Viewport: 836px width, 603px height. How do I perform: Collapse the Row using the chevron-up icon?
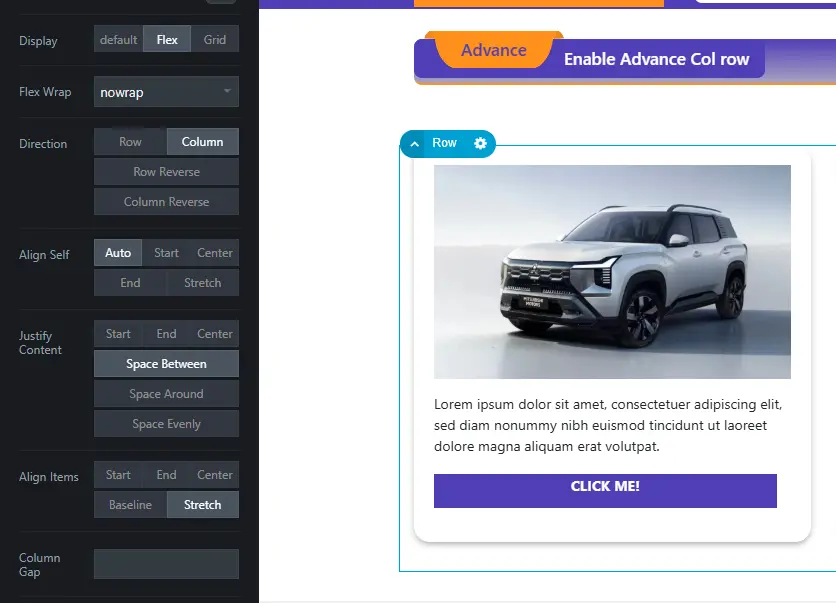414,144
